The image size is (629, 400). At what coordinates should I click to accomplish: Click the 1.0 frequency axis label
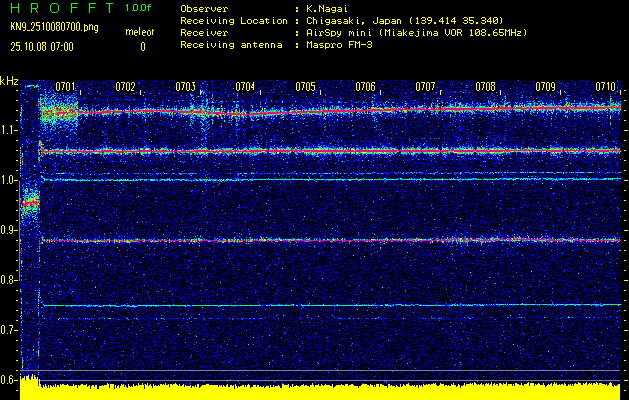10,180
